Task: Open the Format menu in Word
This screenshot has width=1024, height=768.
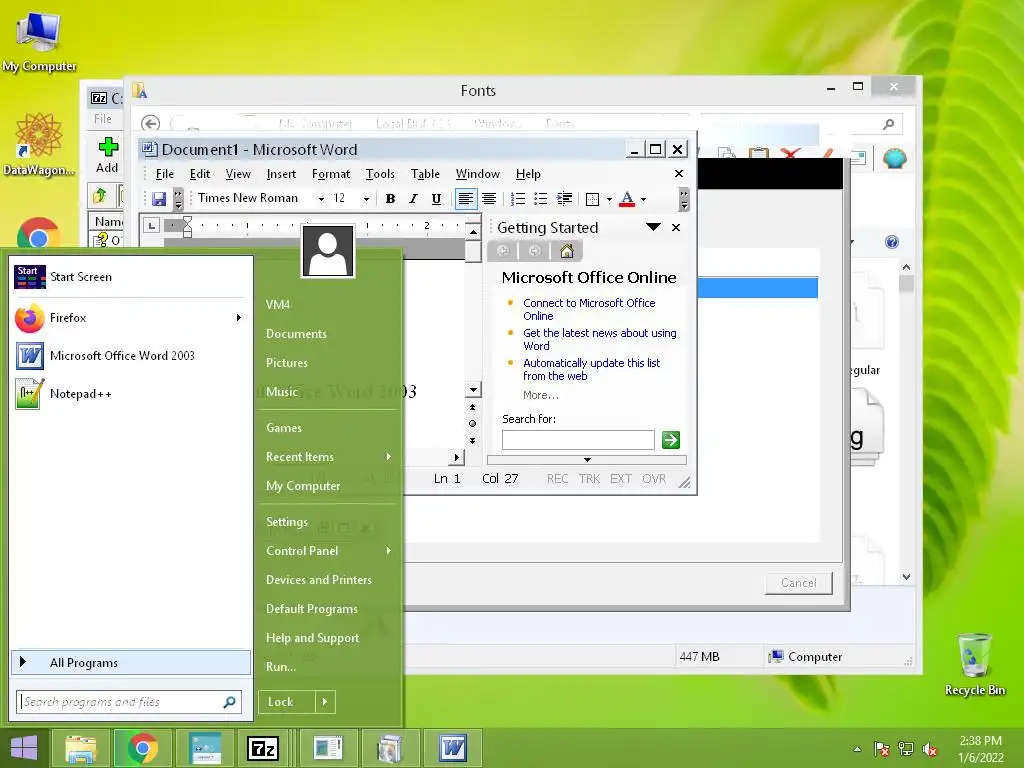Action: click(330, 174)
